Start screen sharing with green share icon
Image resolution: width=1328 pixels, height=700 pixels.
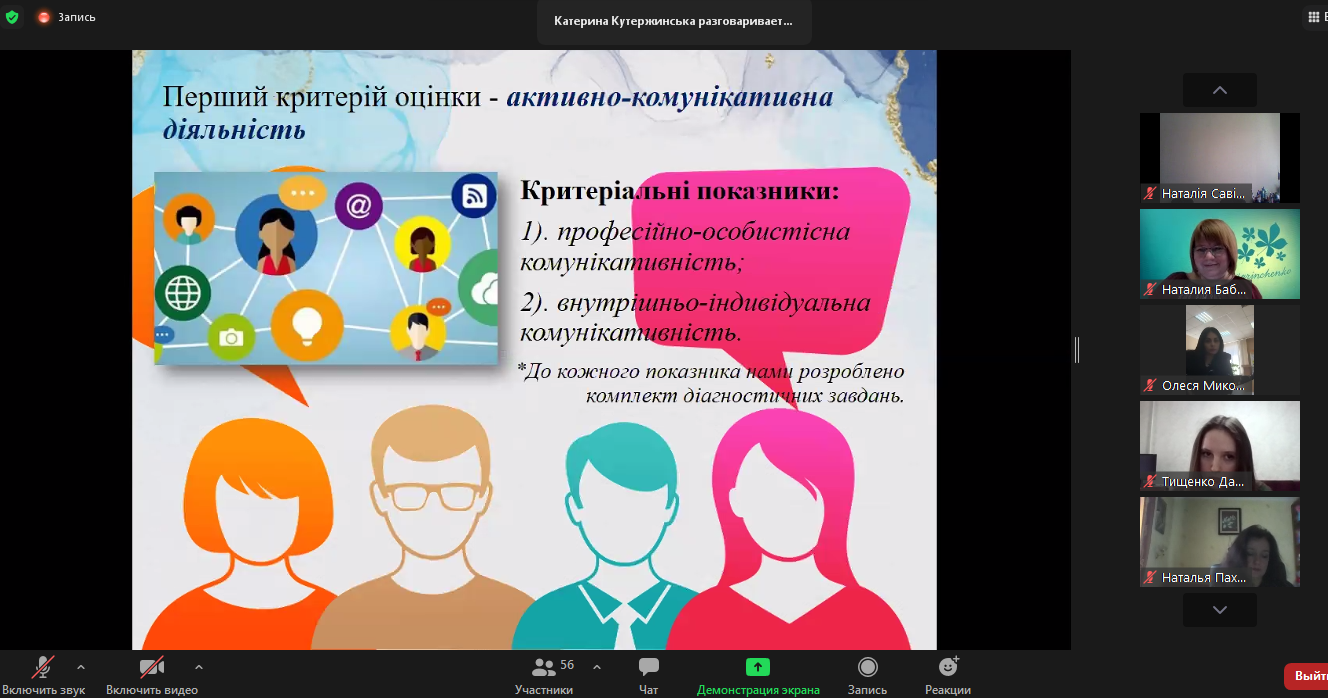click(757, 667)
